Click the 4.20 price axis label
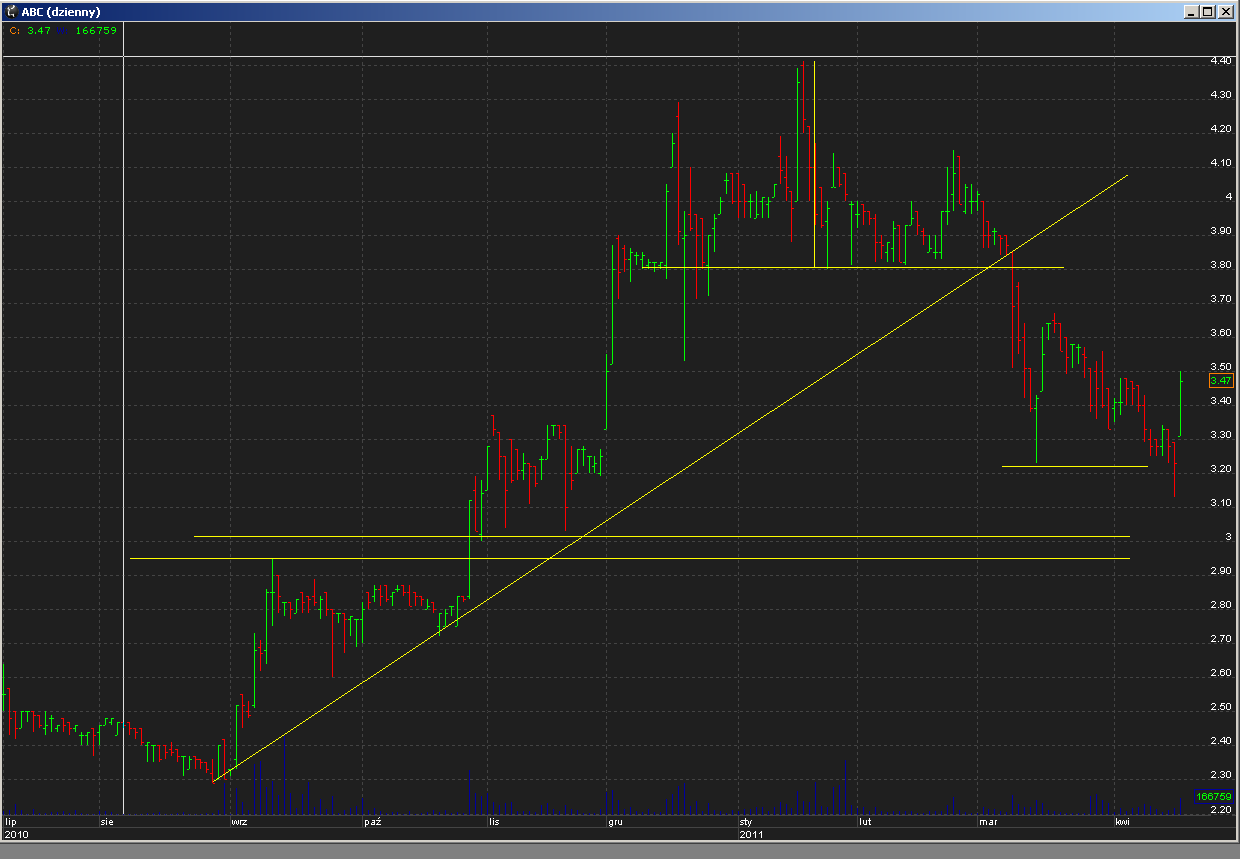The height and width of the screenshot is (859, 1240). tap(1220, 129)
